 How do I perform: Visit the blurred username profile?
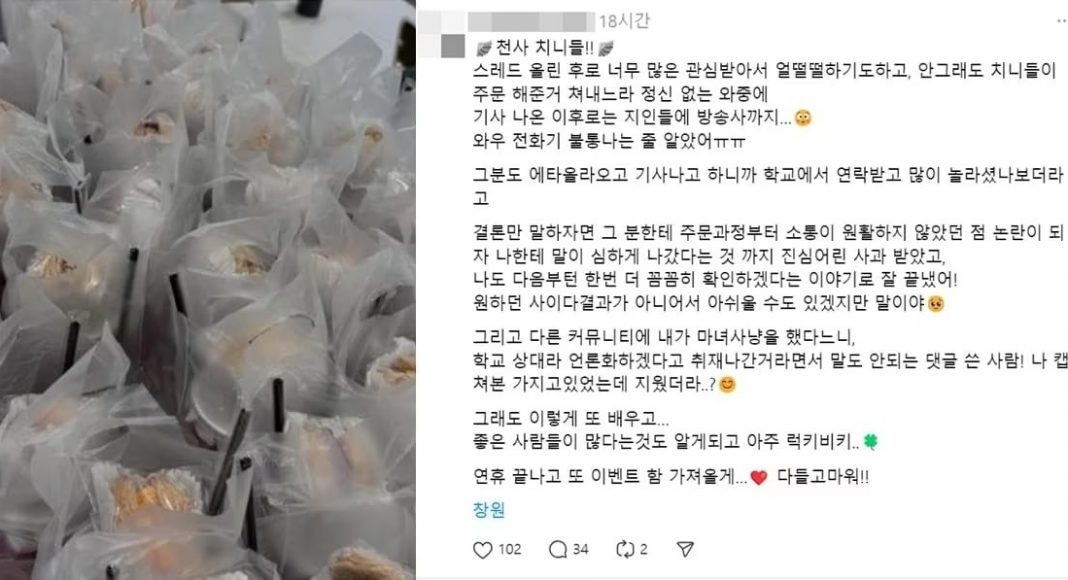click(x=531, y=21)
